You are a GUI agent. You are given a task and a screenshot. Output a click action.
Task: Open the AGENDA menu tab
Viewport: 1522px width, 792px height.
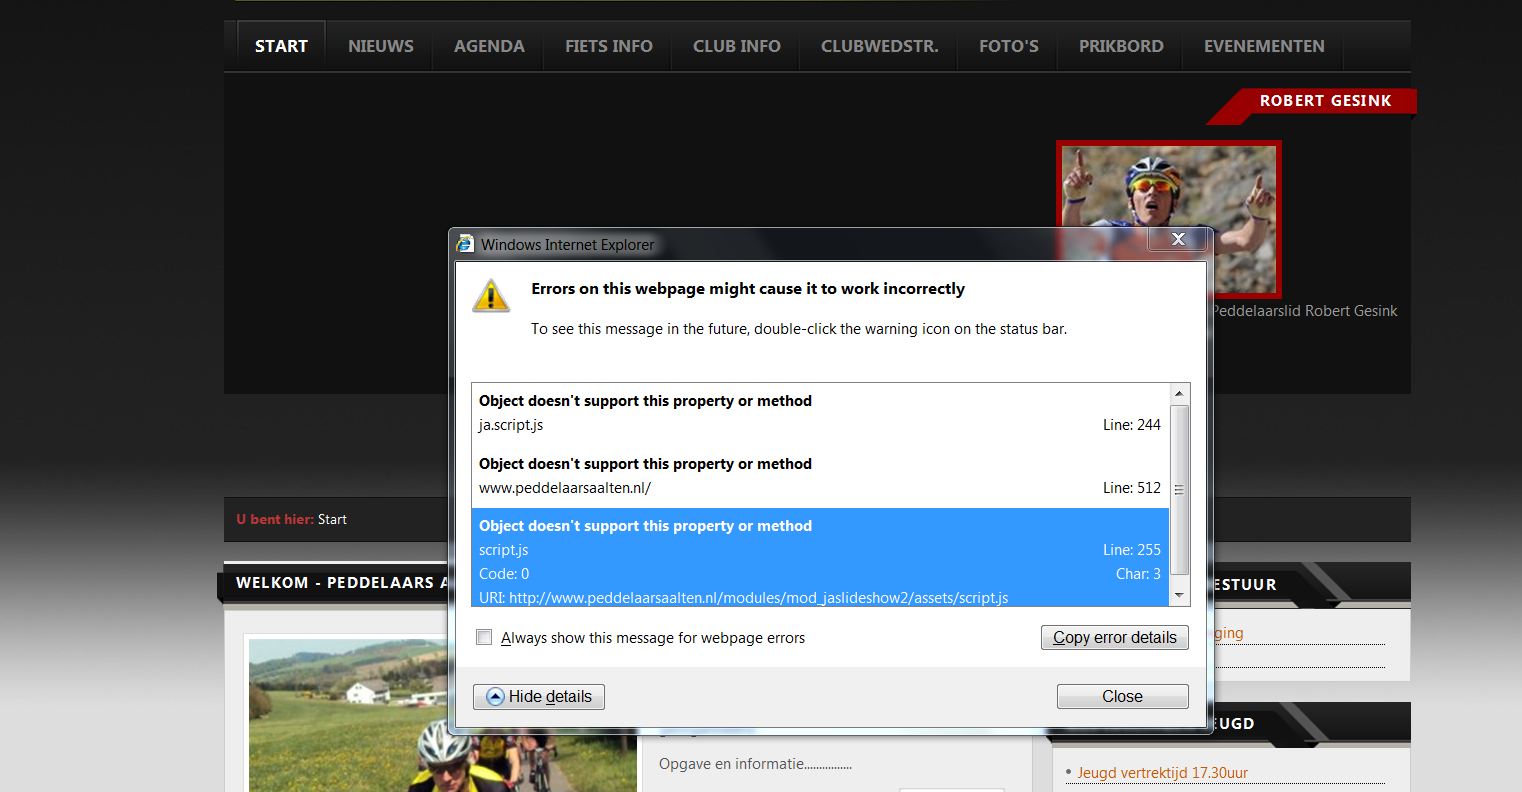click(489, 46)
